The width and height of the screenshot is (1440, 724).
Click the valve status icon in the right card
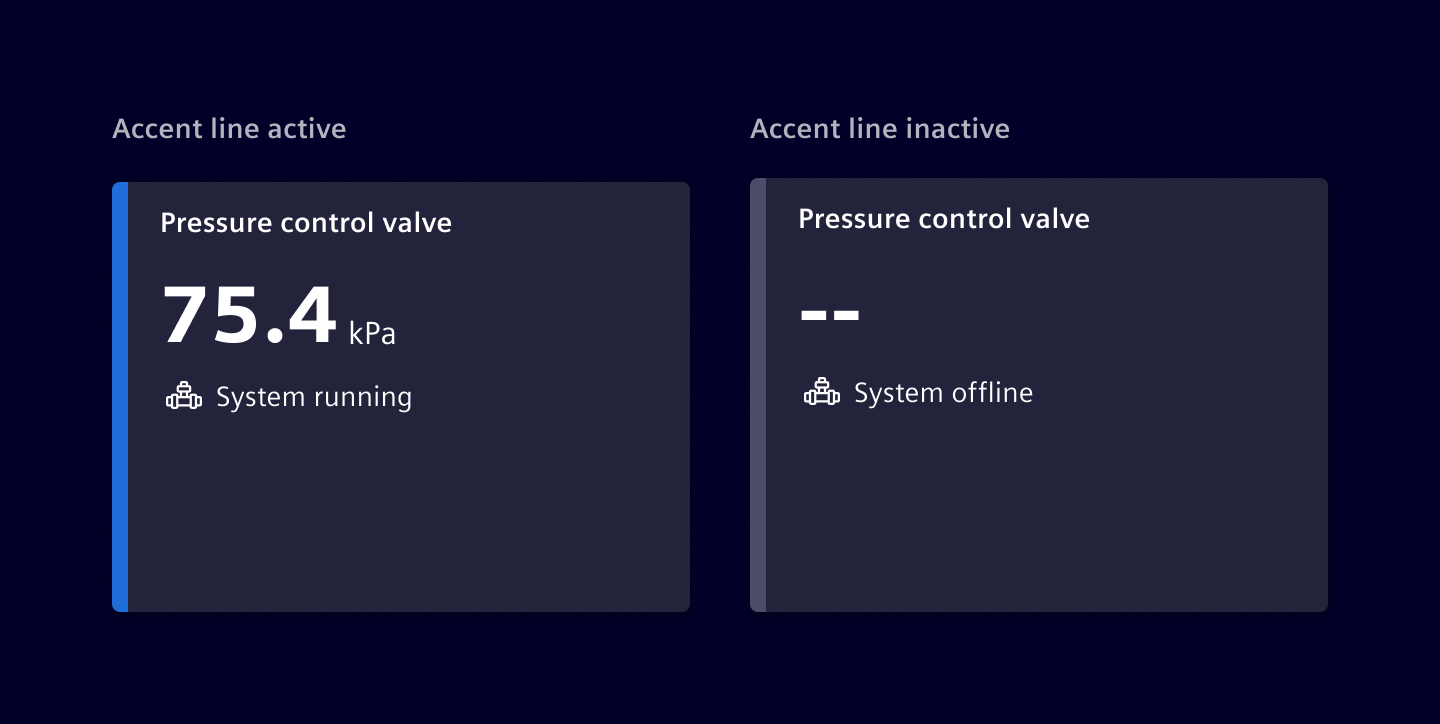tap(822, 391)
